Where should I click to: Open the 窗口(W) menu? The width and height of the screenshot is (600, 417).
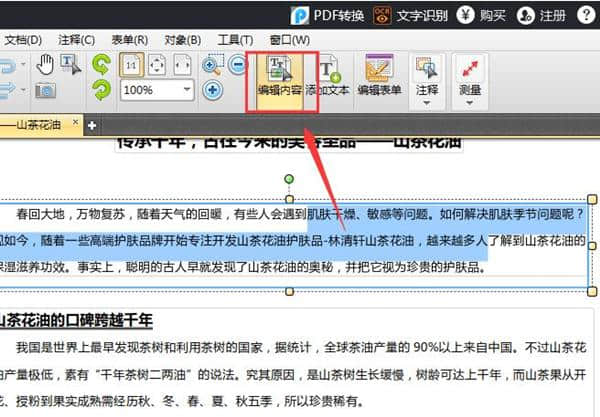point(290,40)
